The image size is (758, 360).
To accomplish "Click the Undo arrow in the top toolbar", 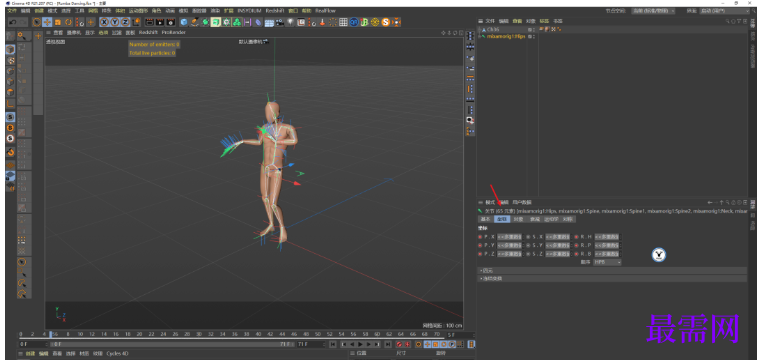I will 12,22.
